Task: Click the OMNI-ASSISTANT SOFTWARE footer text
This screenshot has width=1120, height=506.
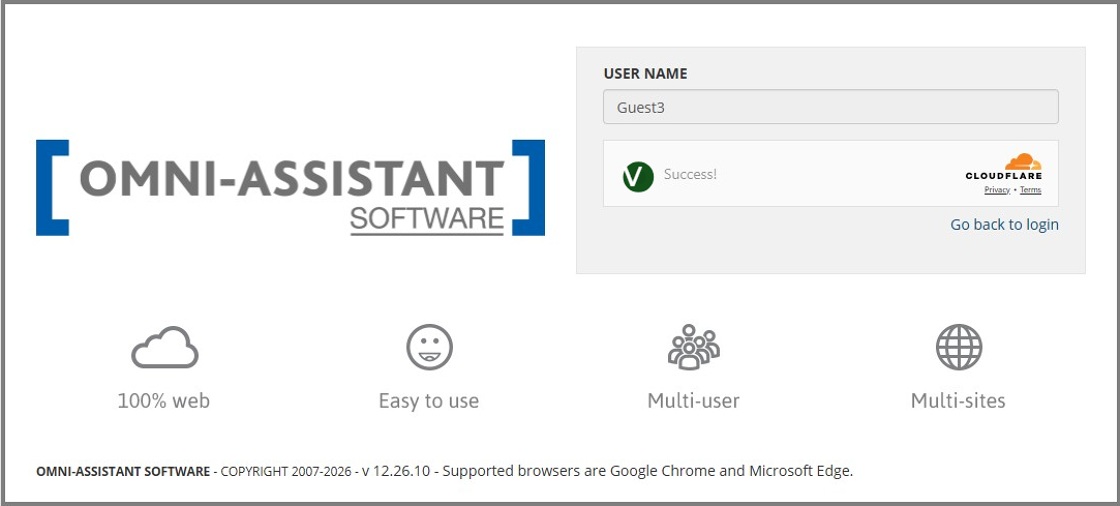Action: pyautogui.click(x=123, y=472)
